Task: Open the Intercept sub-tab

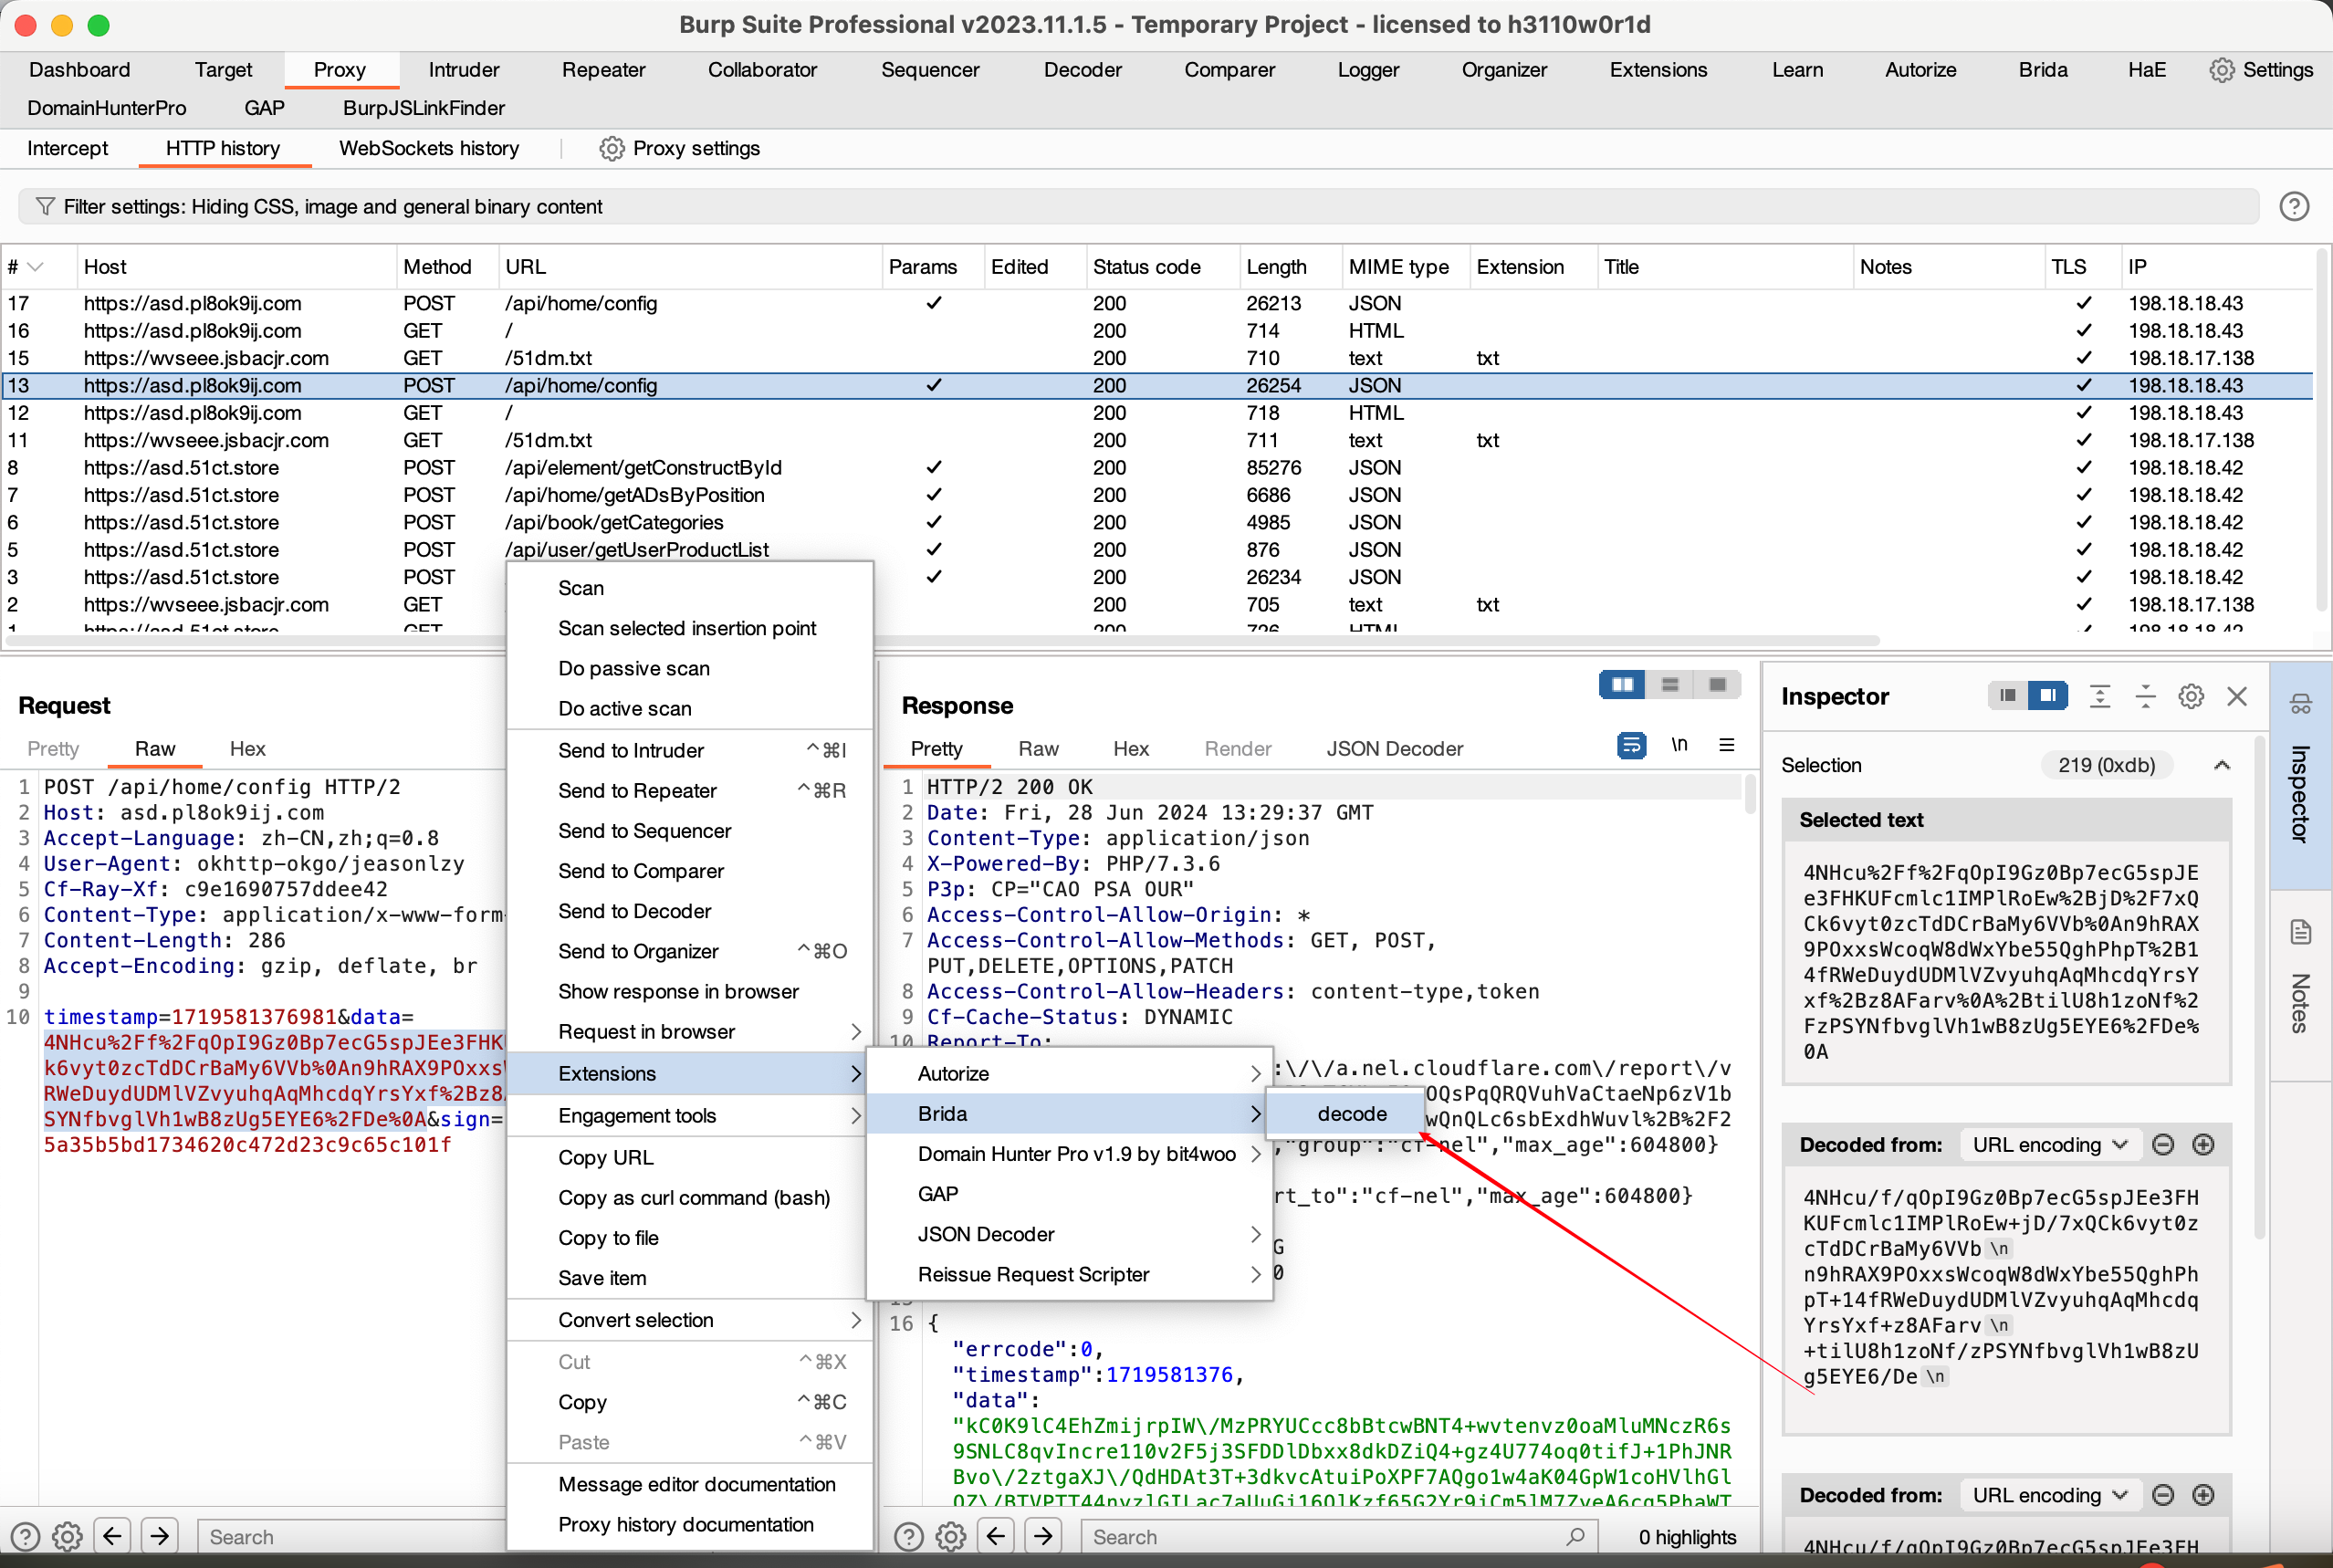Action: (67, 149)
